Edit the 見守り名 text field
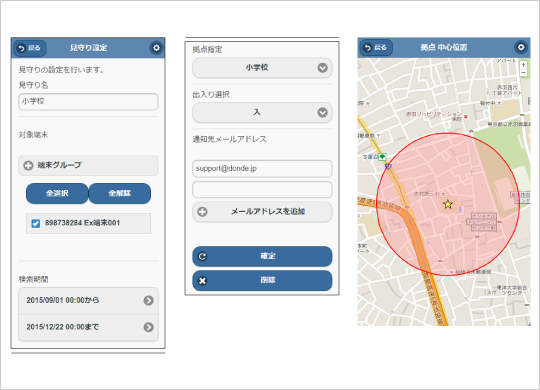Viewport: 540px width, 390px height. click(x=88, y=102)
